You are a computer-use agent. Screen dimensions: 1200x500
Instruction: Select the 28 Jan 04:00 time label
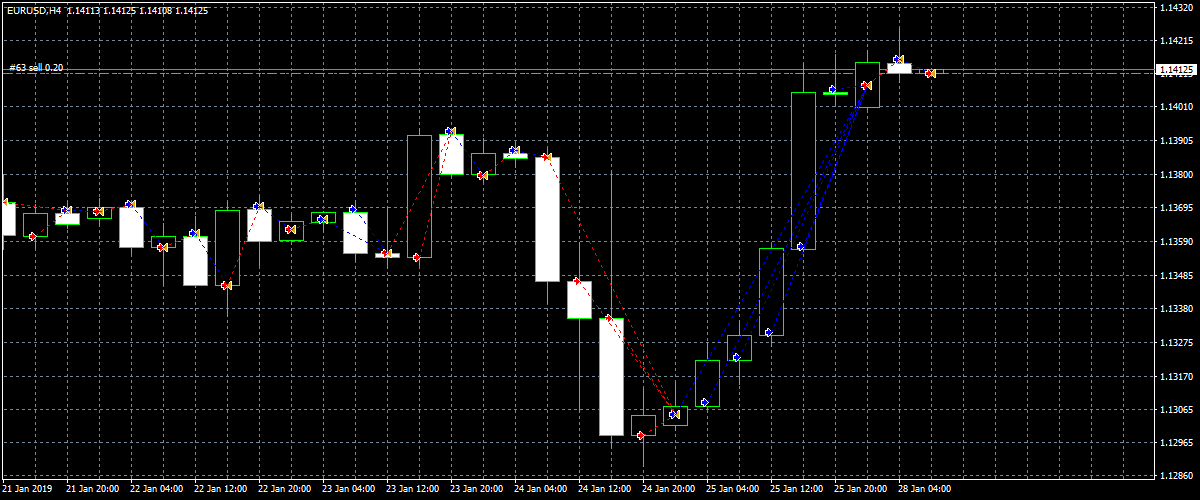924,490
